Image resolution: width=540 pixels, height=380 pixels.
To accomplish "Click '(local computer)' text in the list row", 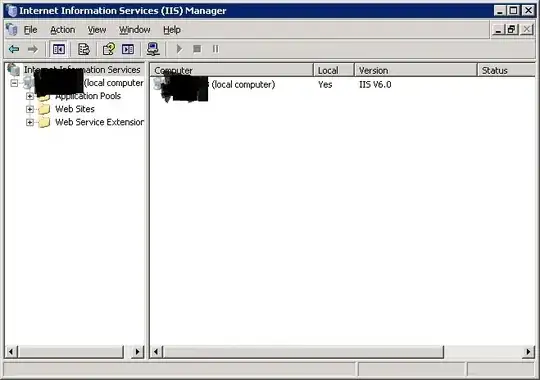I will [x=243, y=84].
